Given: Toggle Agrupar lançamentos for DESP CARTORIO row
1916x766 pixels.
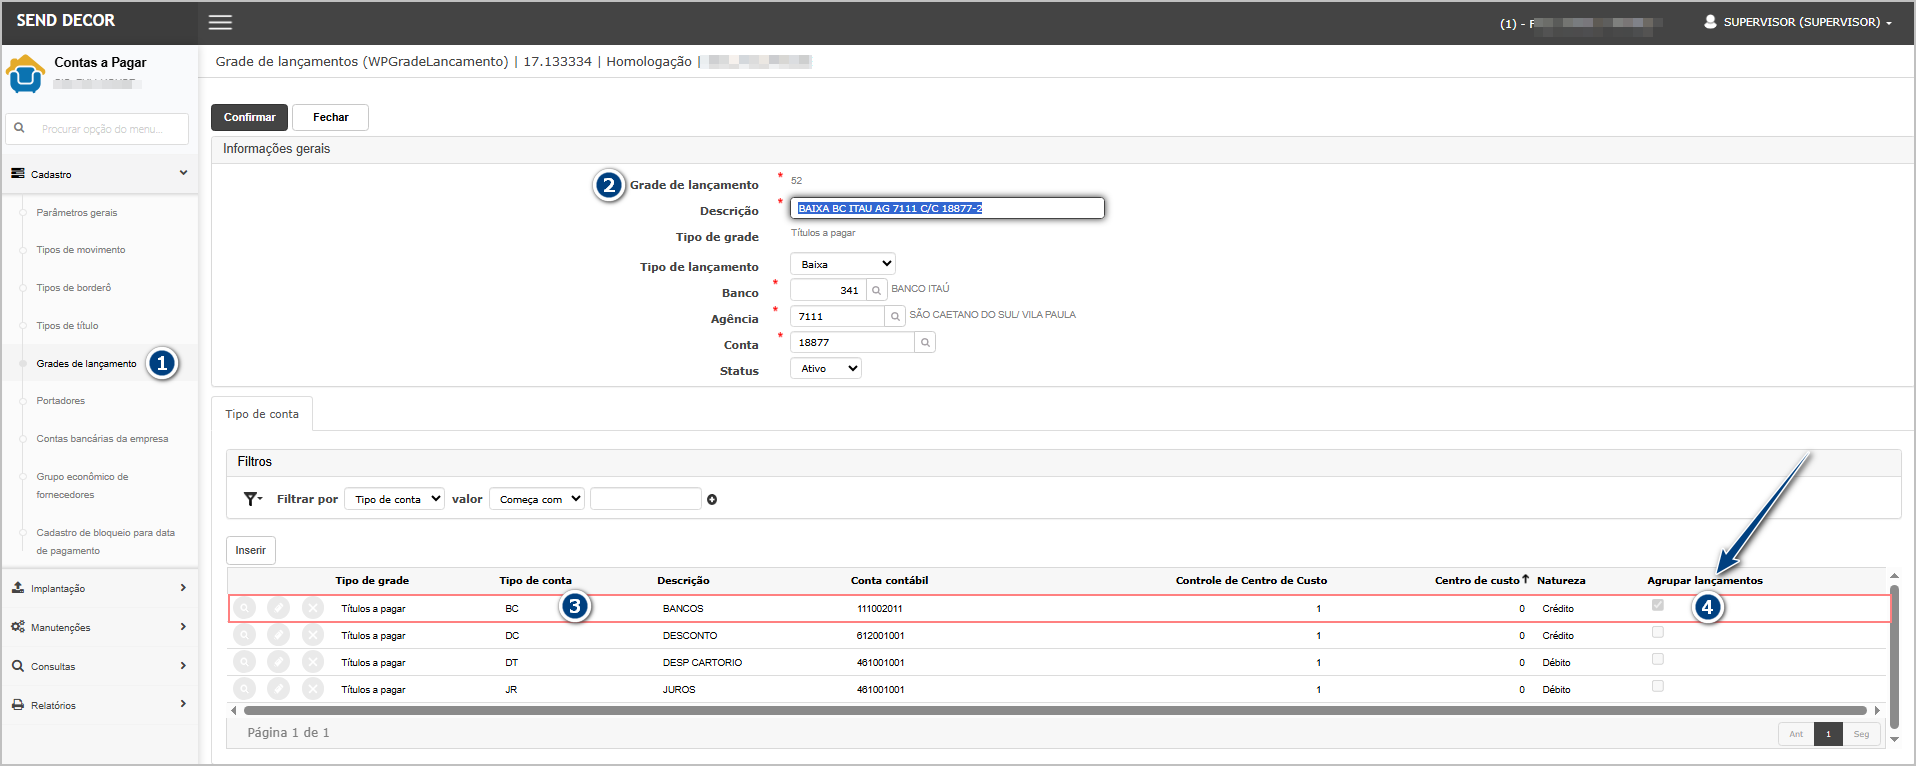Looking at the screenshot, I should pos(1658,659).
